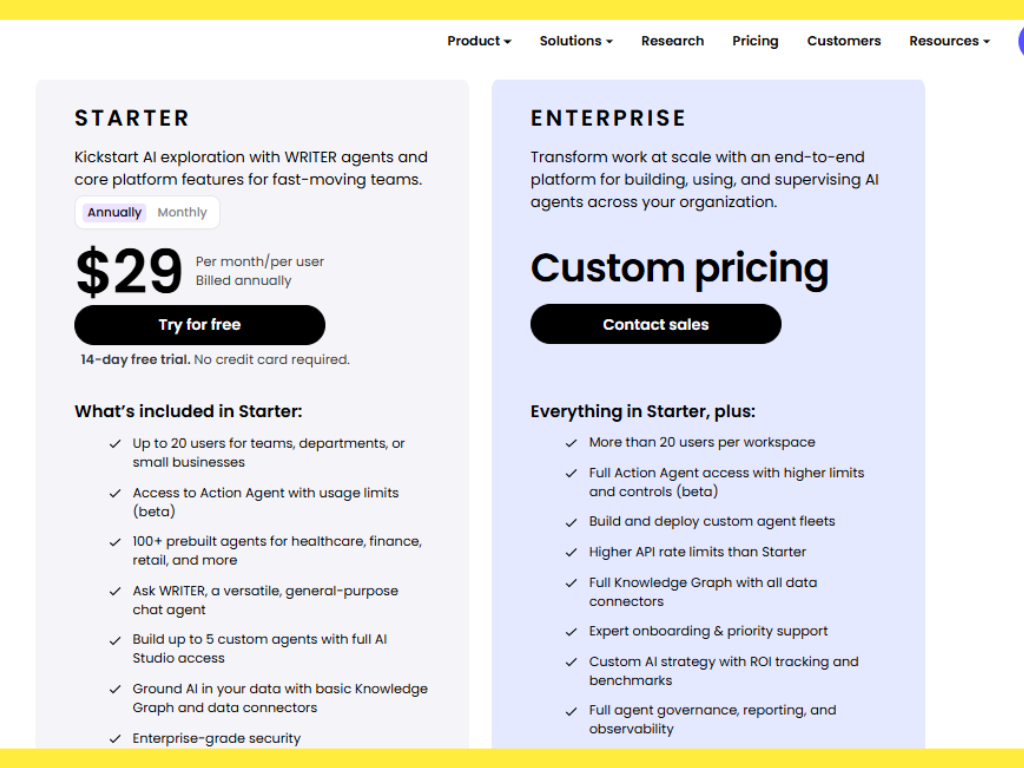Click checkmark beside "Full Knowledge Graph" feature

pos(572,583)
